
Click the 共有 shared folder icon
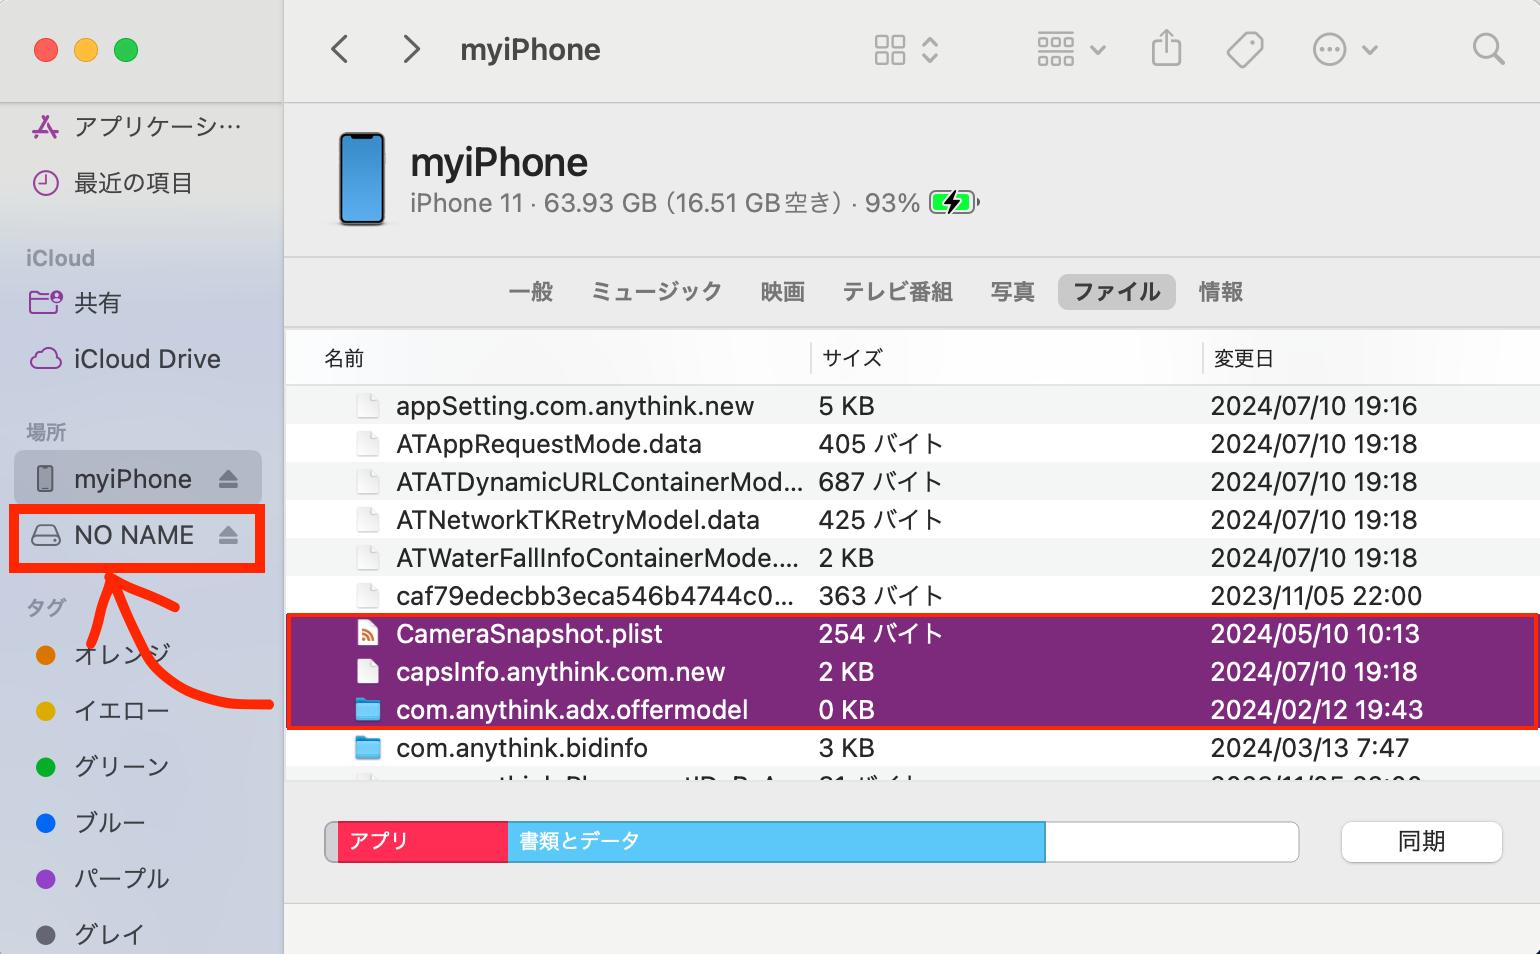coord(45,303)
